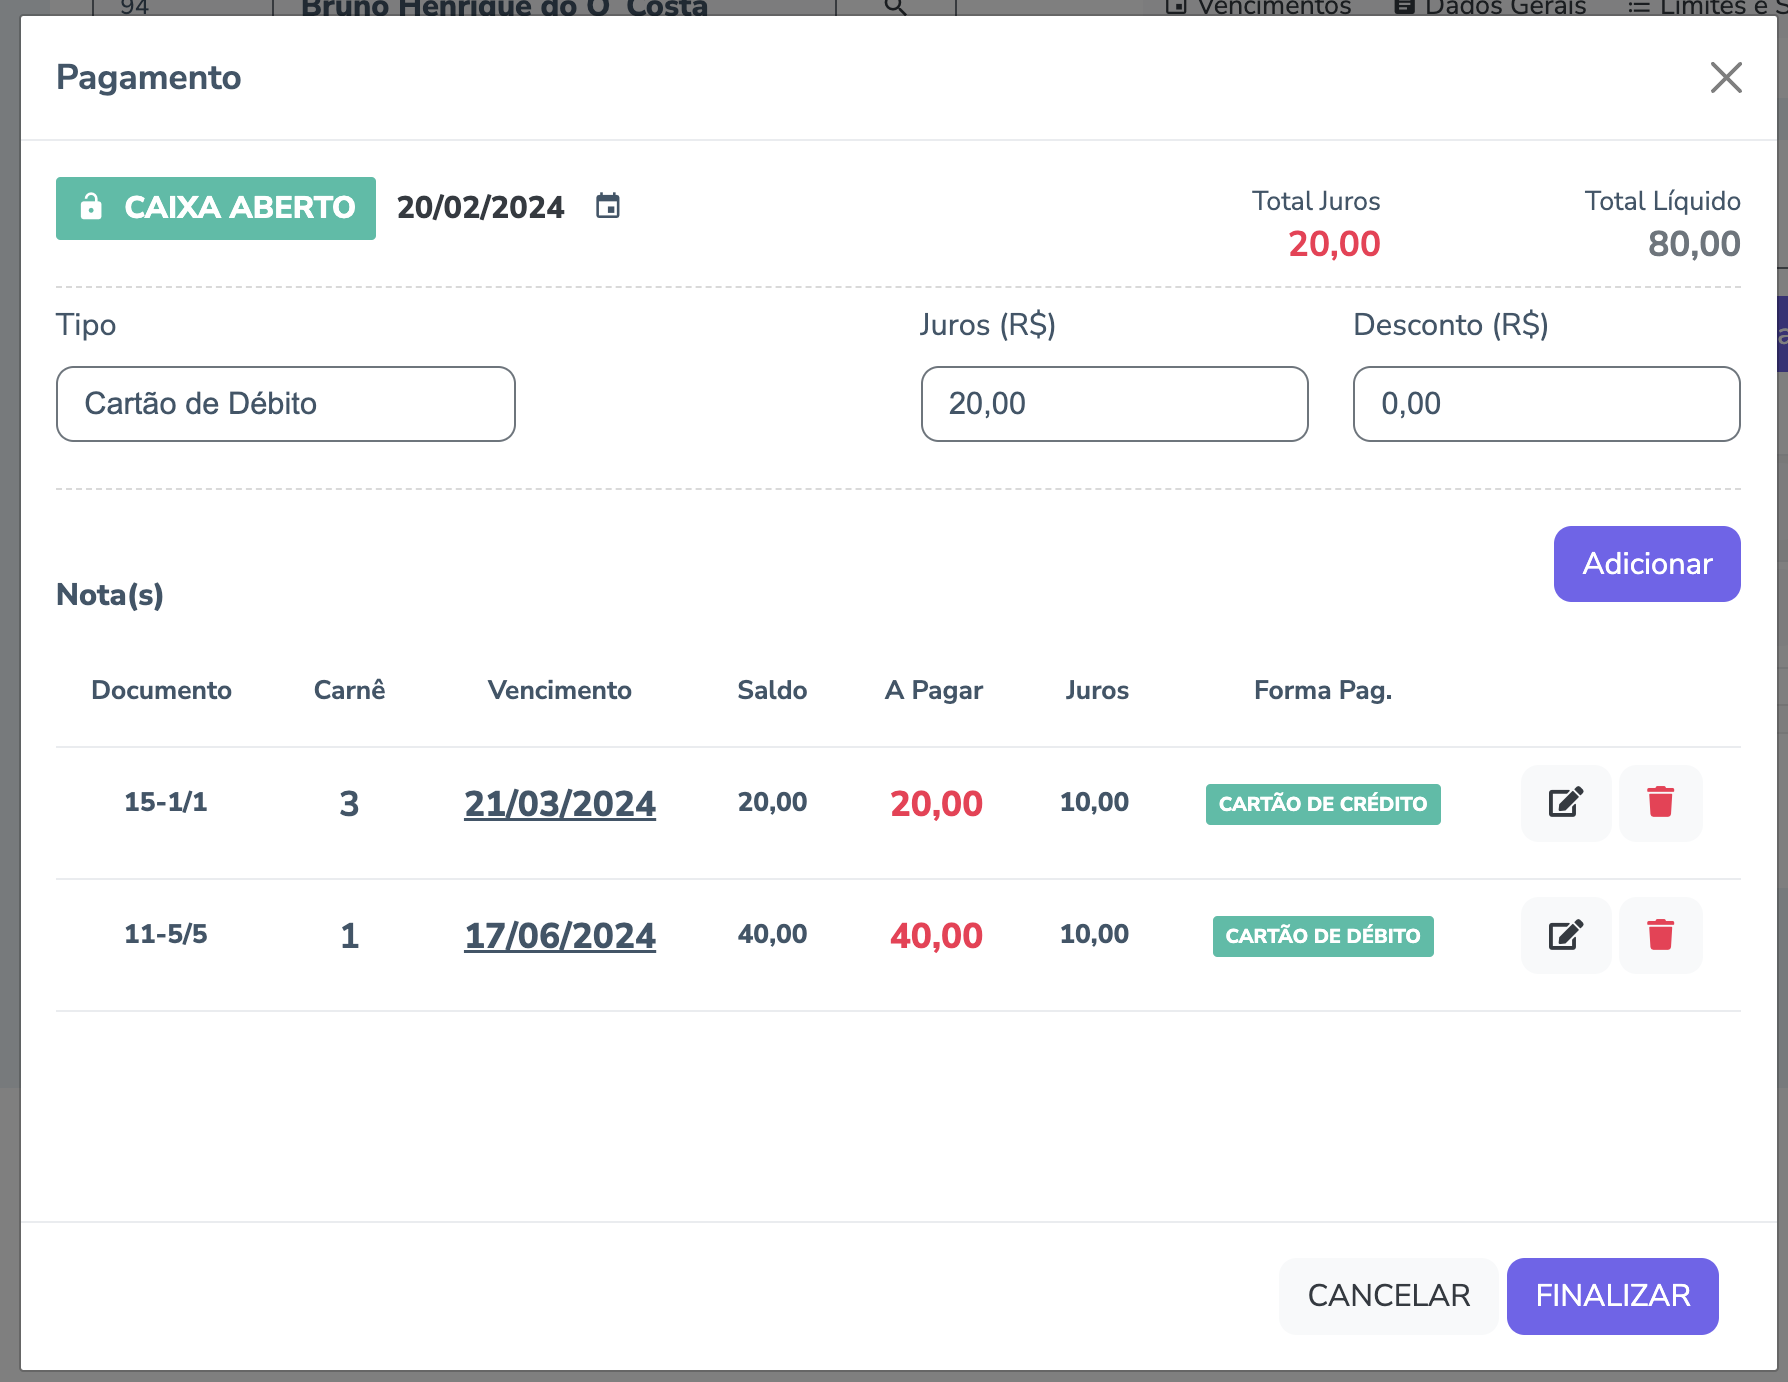The image size is (1788, 1382).
Task: Delete the 11-5/5 note with trash icon
Action: tap(1660, 935)
